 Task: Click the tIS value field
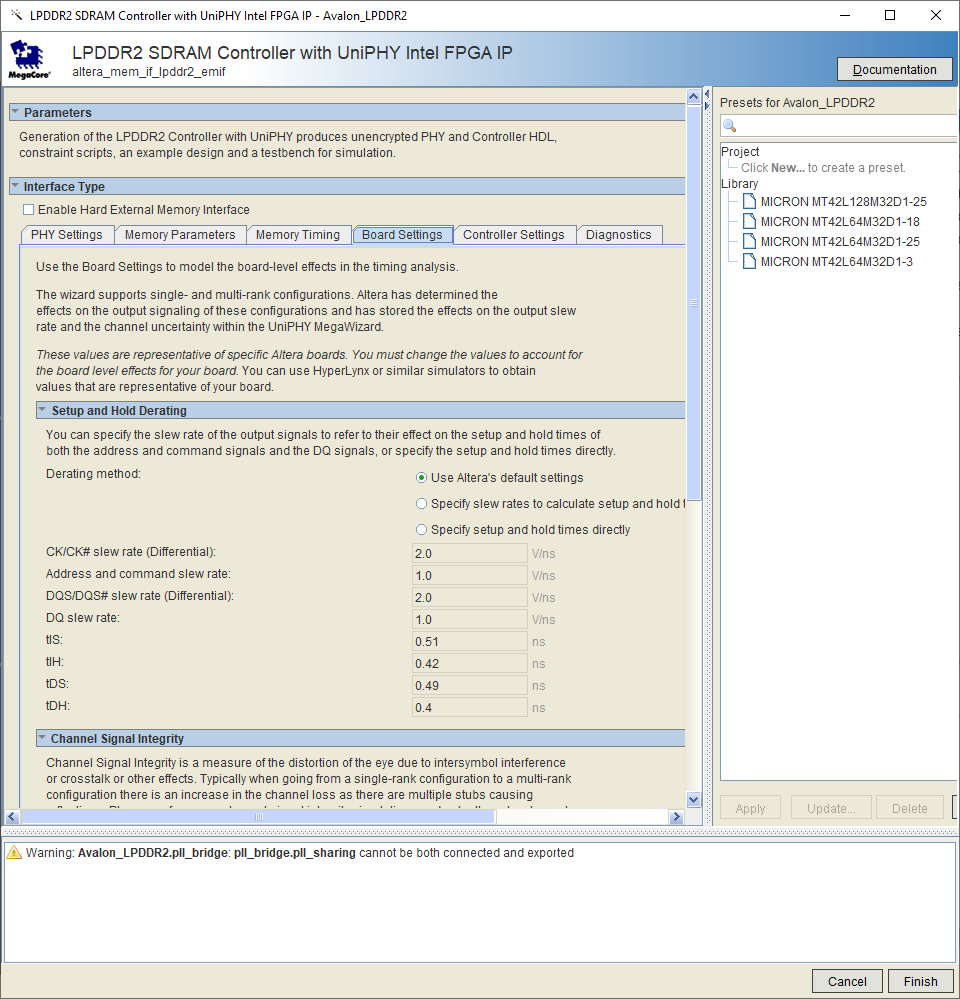[469, 641]
